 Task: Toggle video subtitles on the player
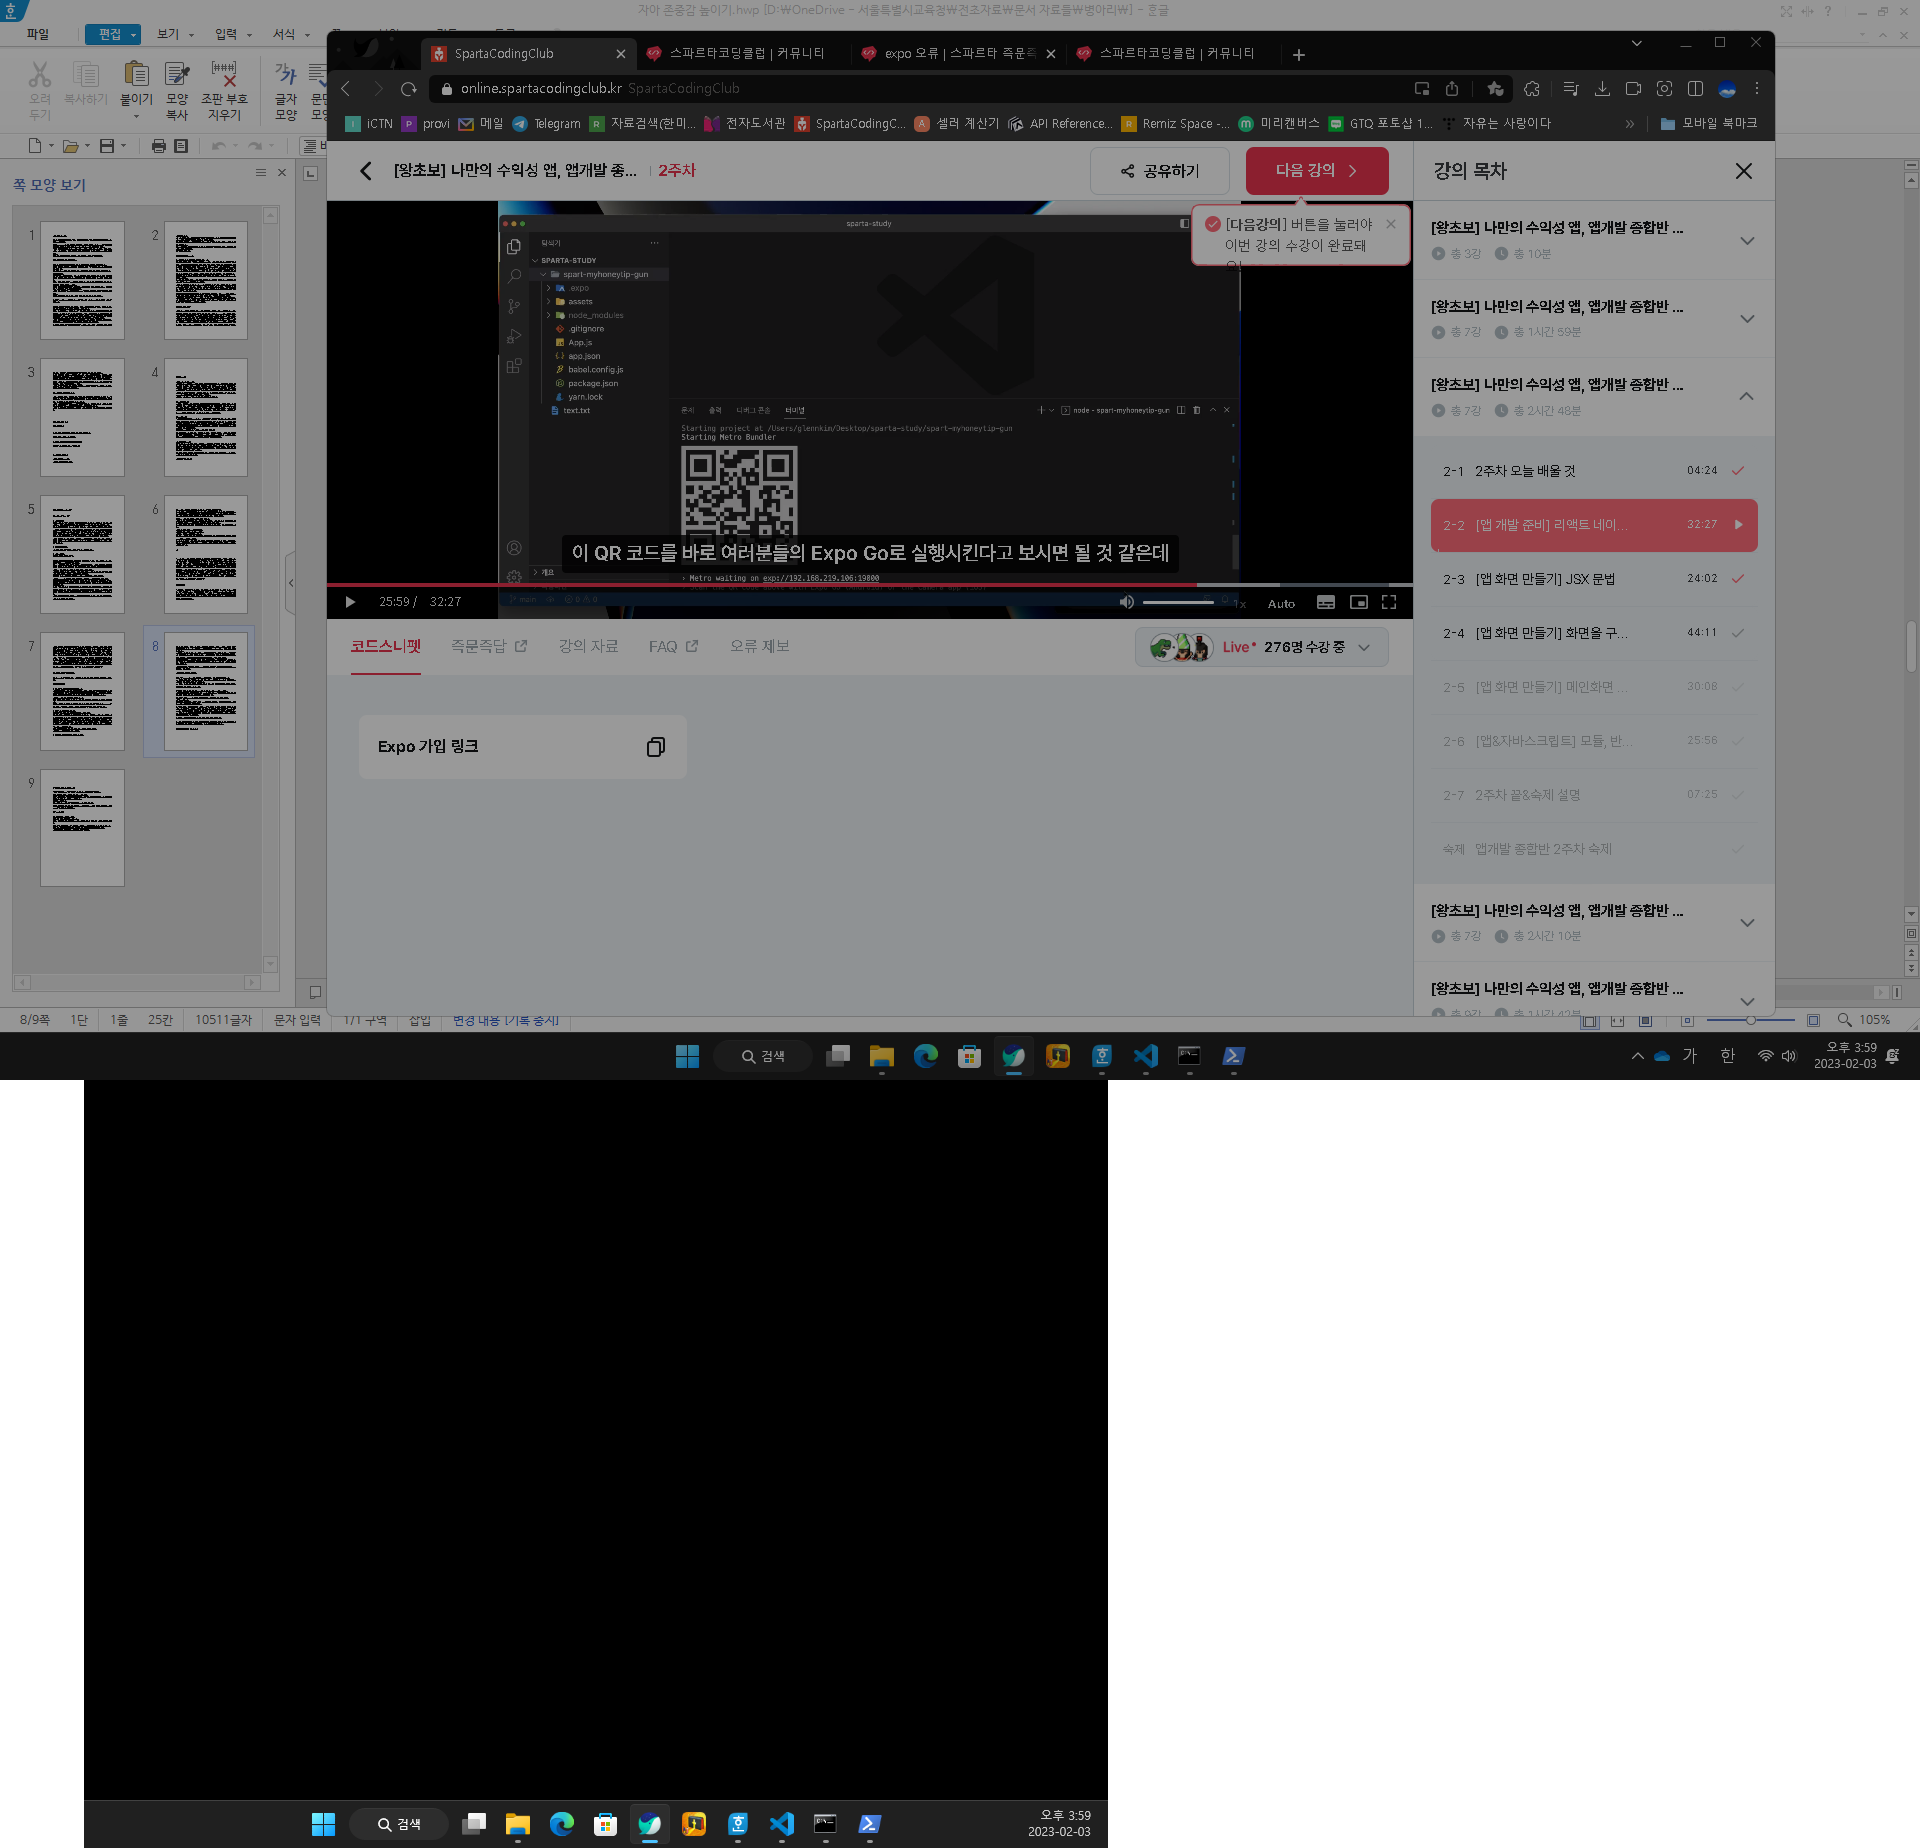click(x=1326, y=602)
